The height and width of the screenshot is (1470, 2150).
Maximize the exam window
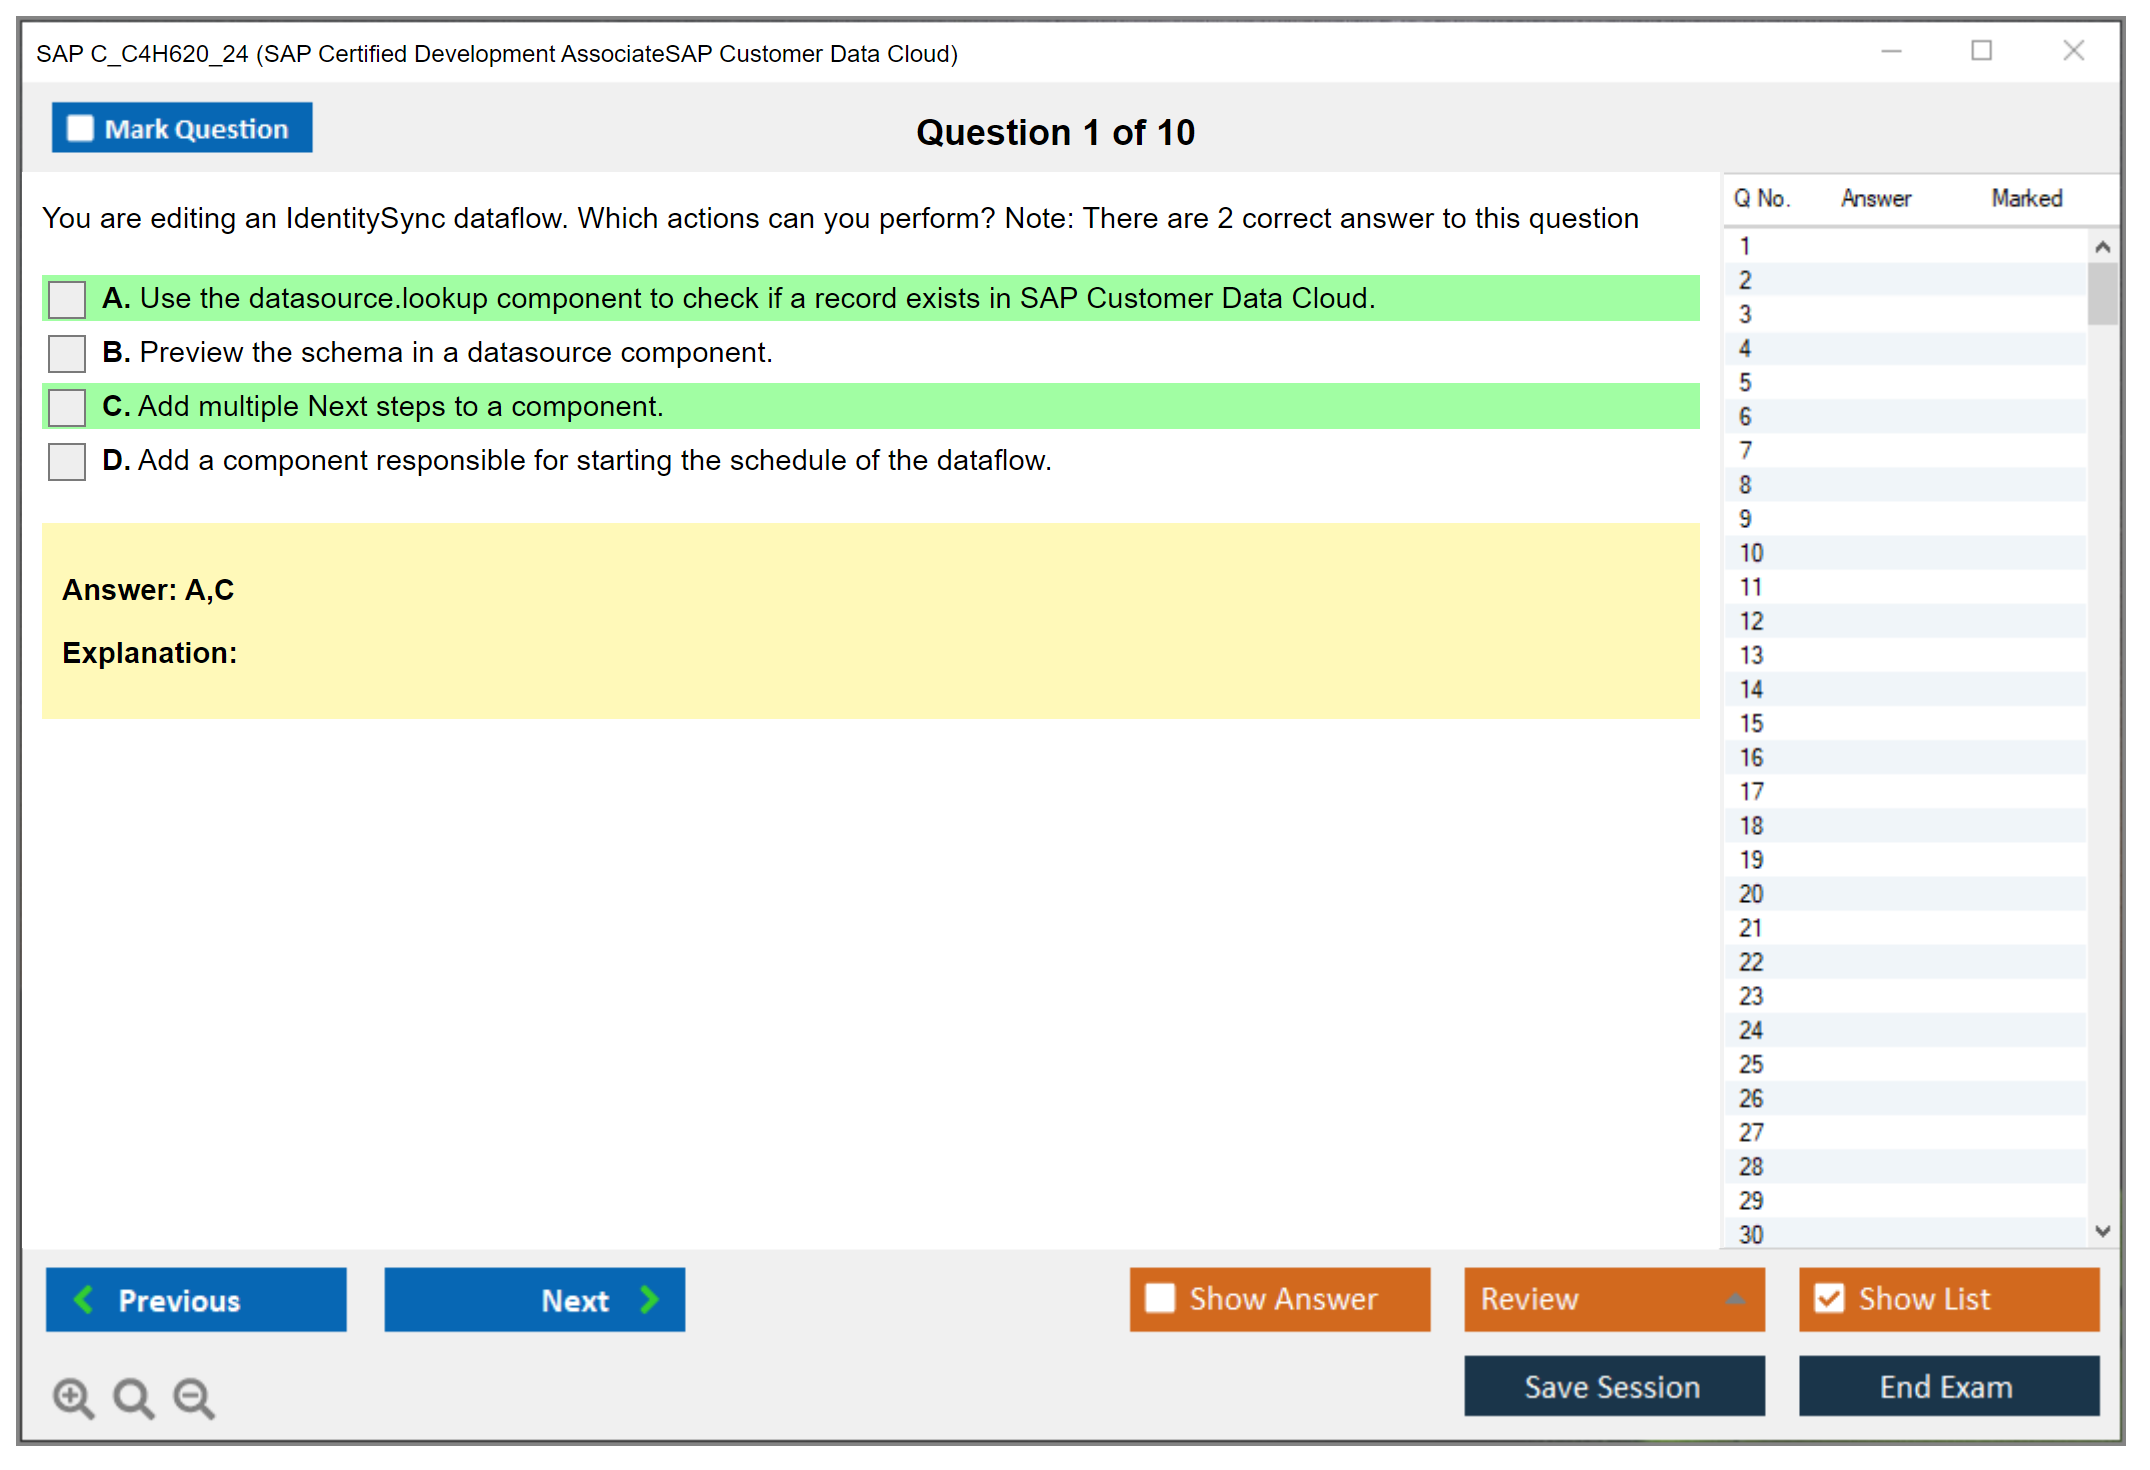[1981, 51]
